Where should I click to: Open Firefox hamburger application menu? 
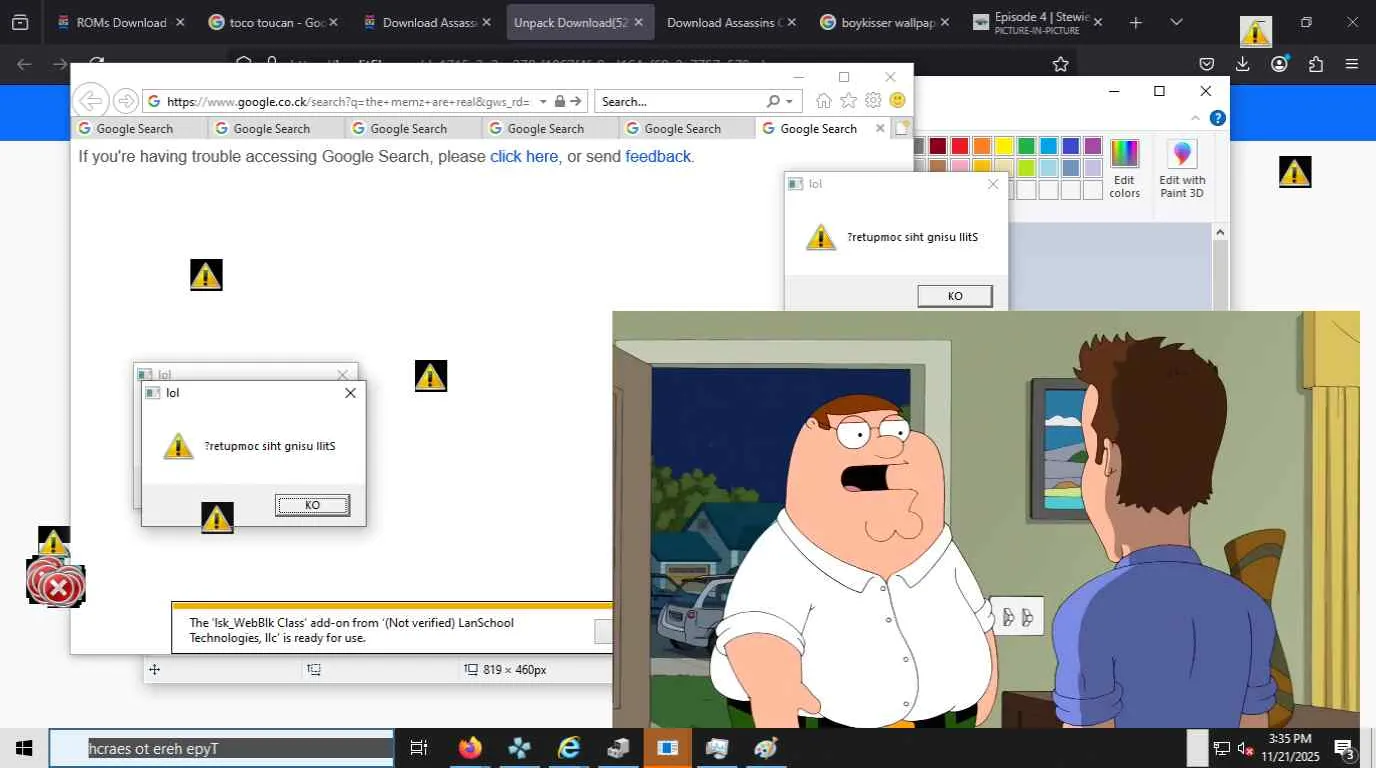(x=1352, y=64)
